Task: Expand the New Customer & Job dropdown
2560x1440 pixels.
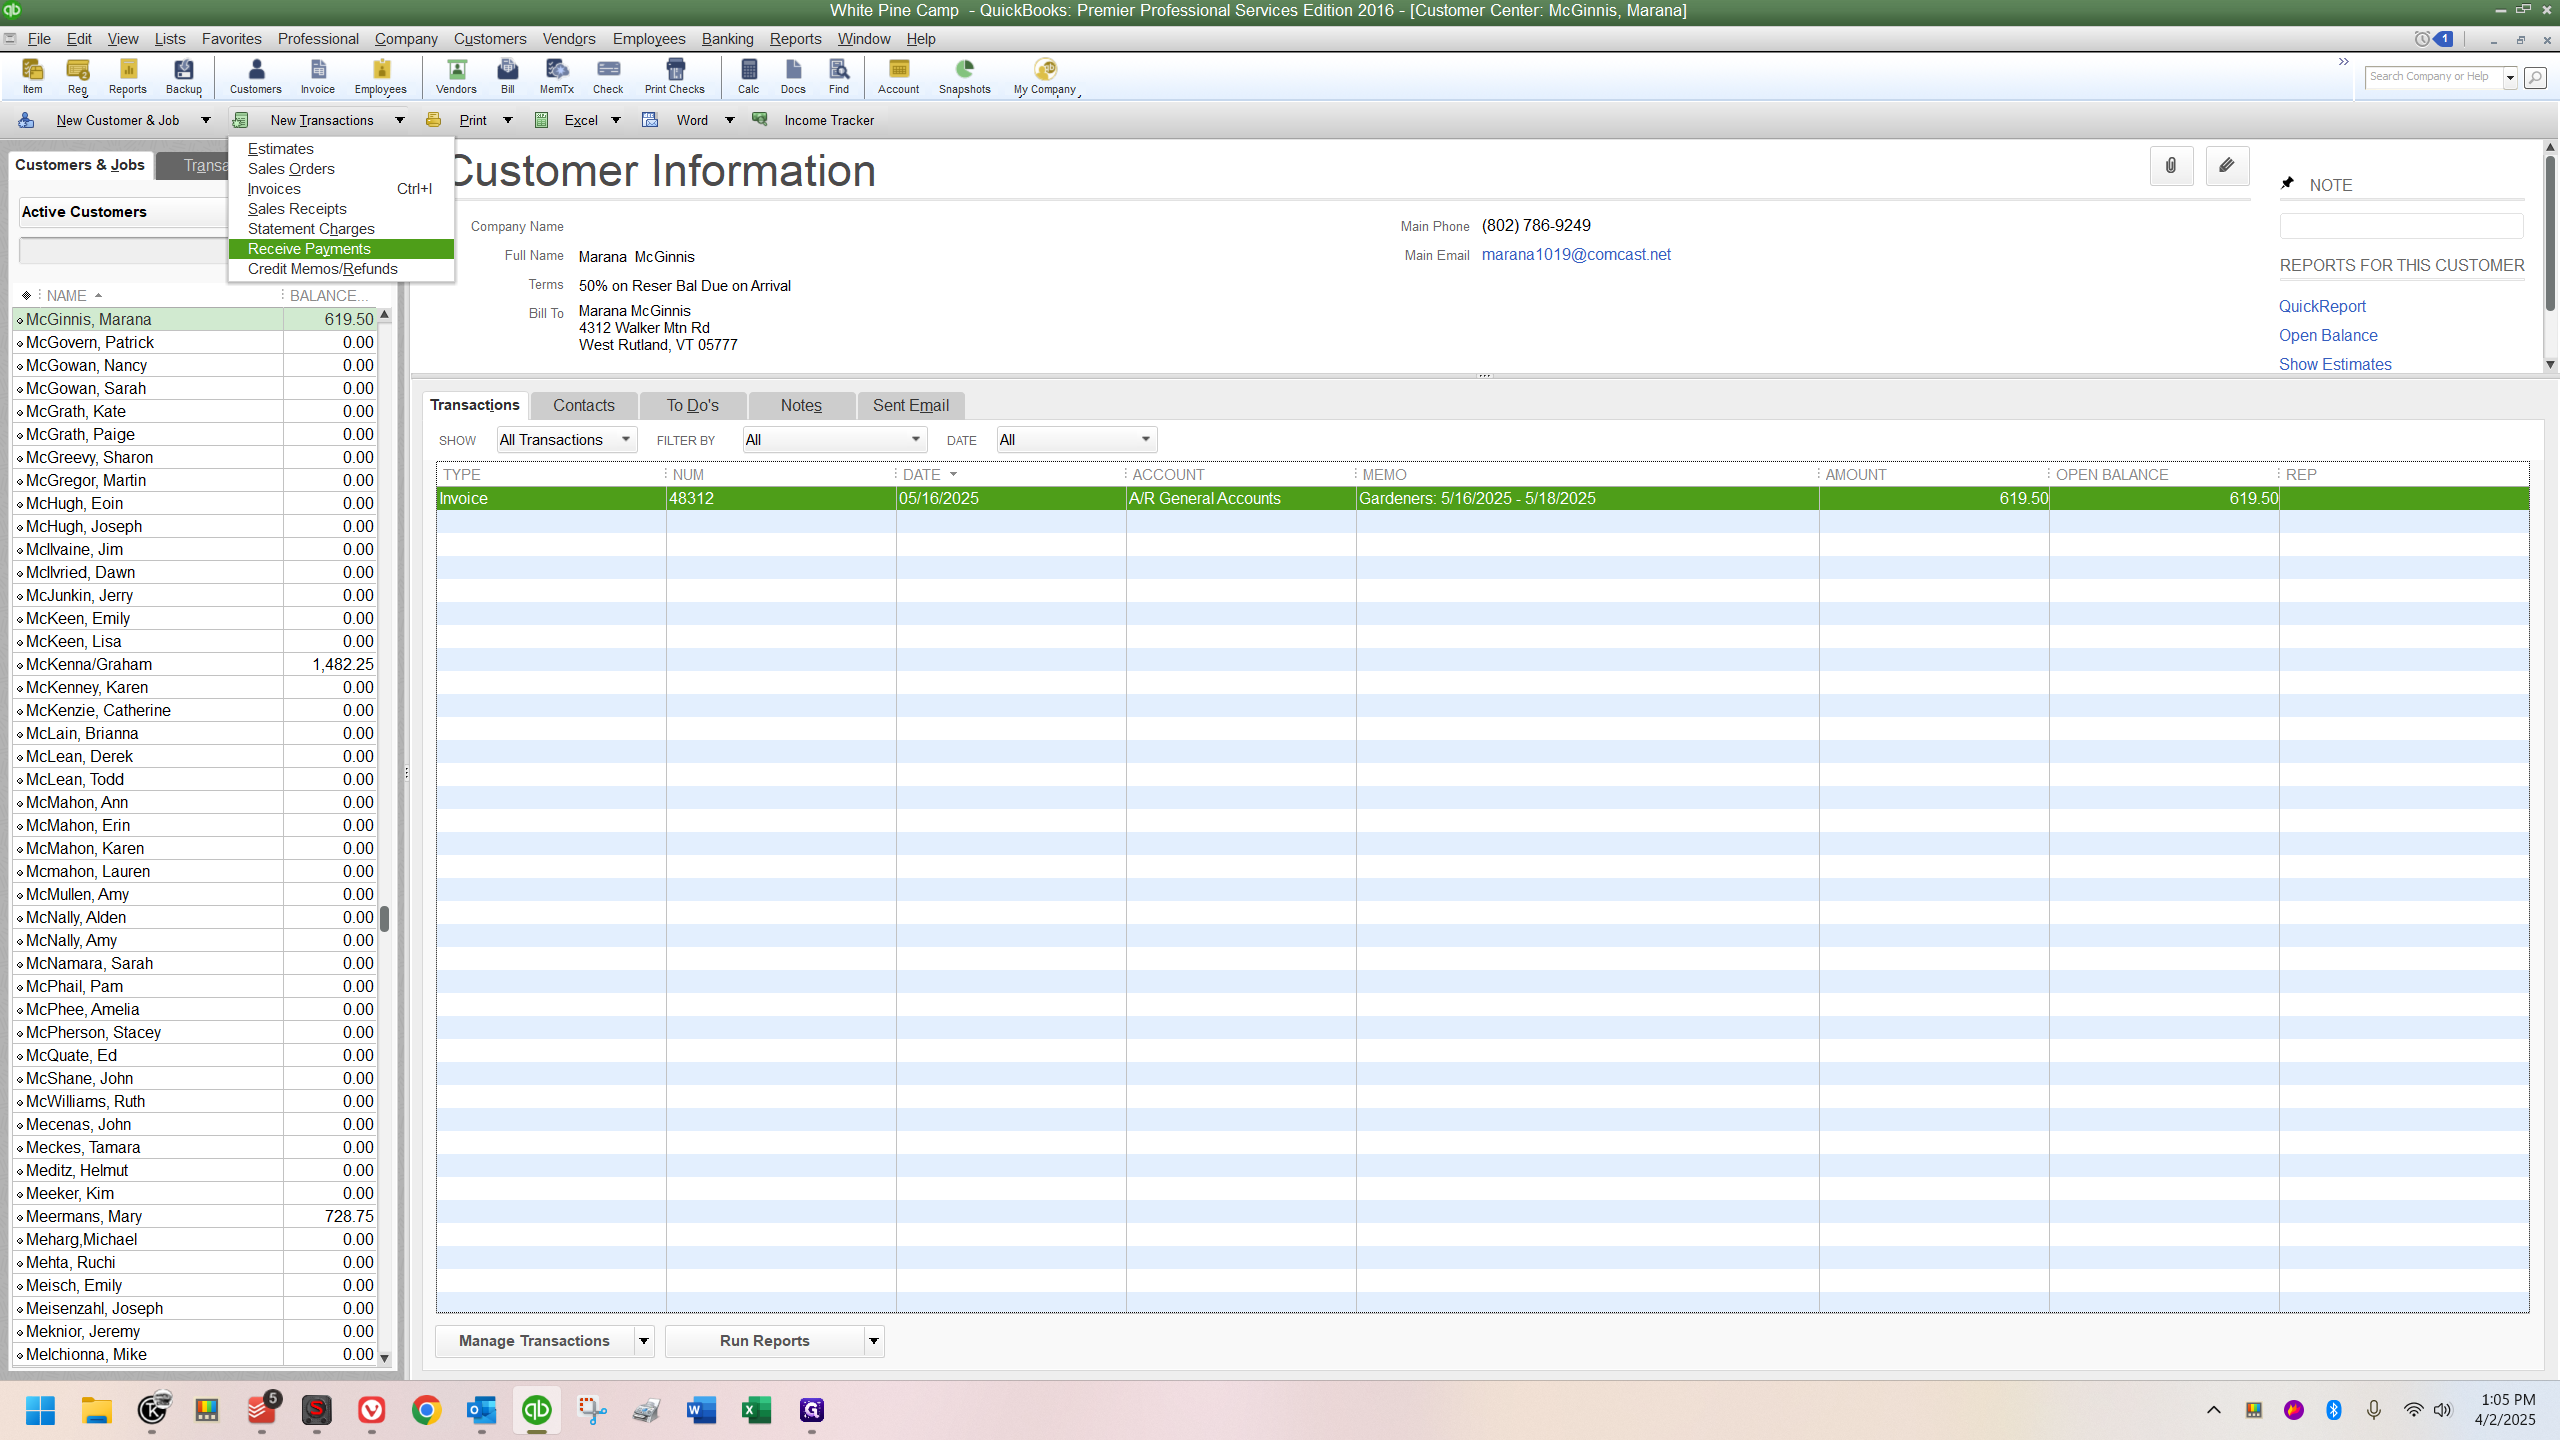Action: pos(206,120)
